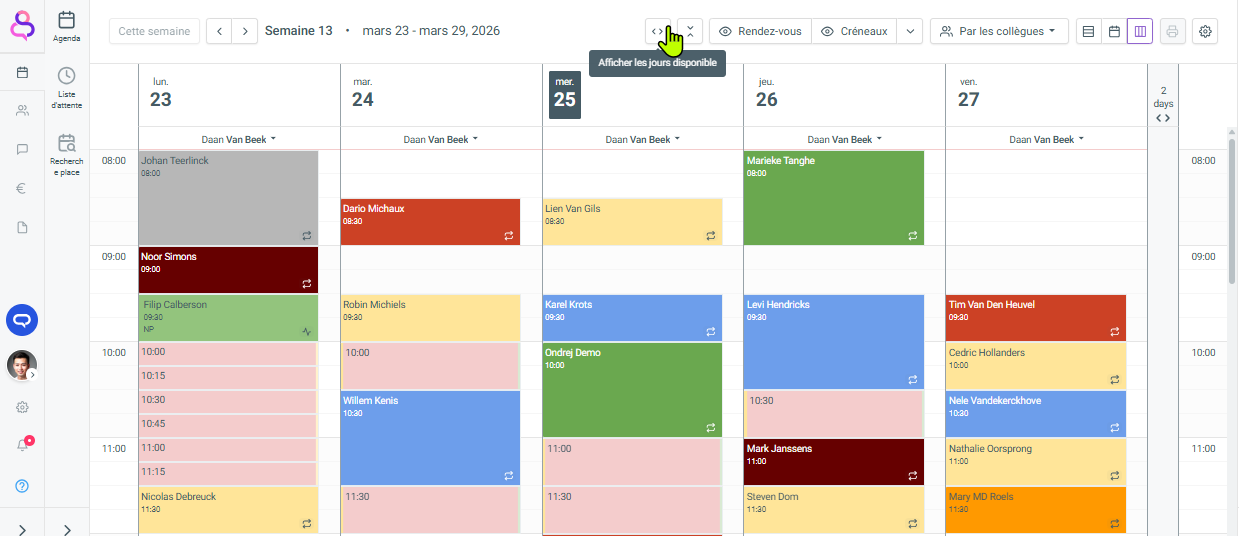The image size is (1239, 536).
Task: Click the print agenda icon
Action: (x=1172, y=31)
